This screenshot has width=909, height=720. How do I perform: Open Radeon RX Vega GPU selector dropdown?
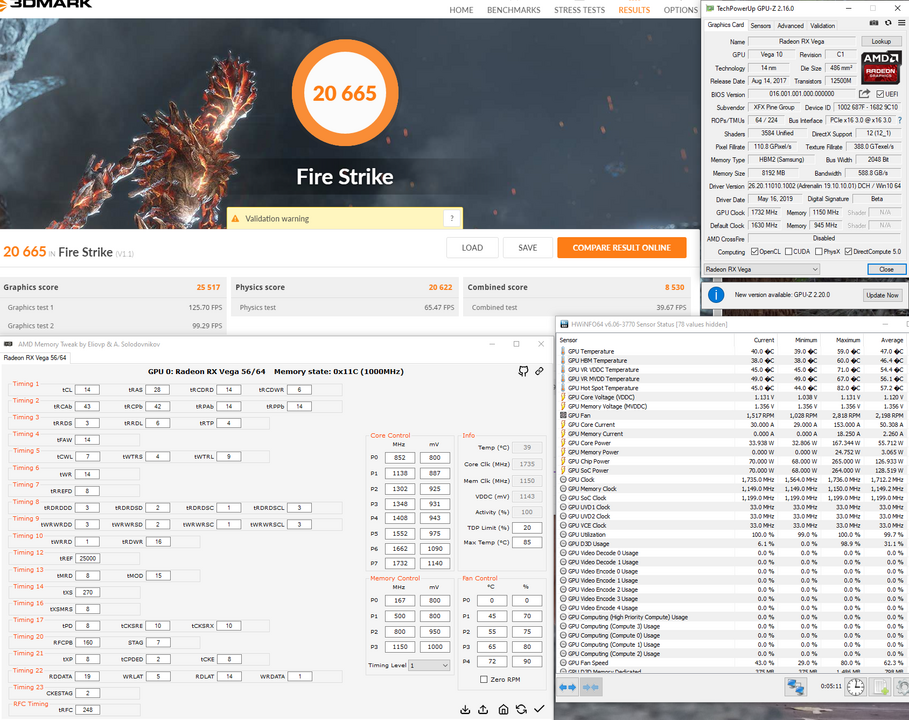pos(762,269)
